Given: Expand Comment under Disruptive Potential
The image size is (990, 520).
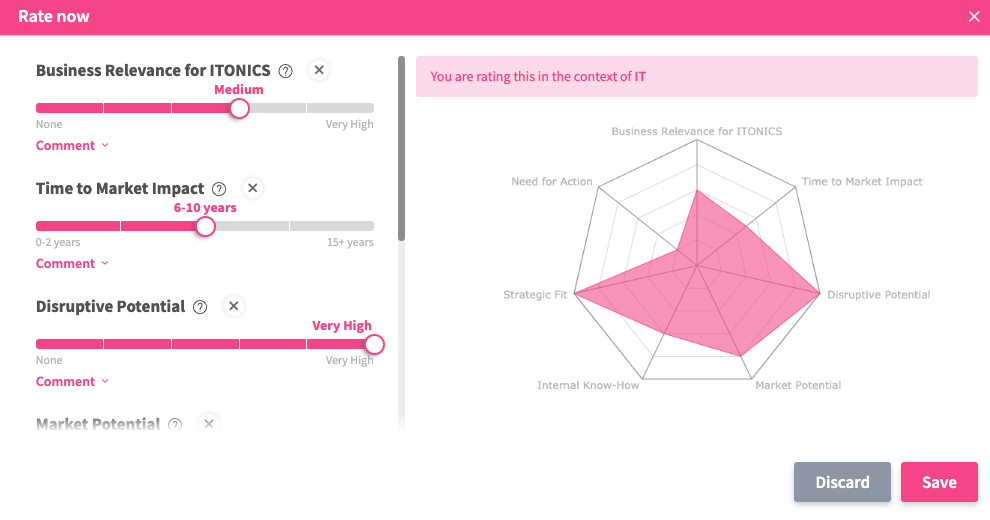Looking at the screenshot, I should pos(72,382).
